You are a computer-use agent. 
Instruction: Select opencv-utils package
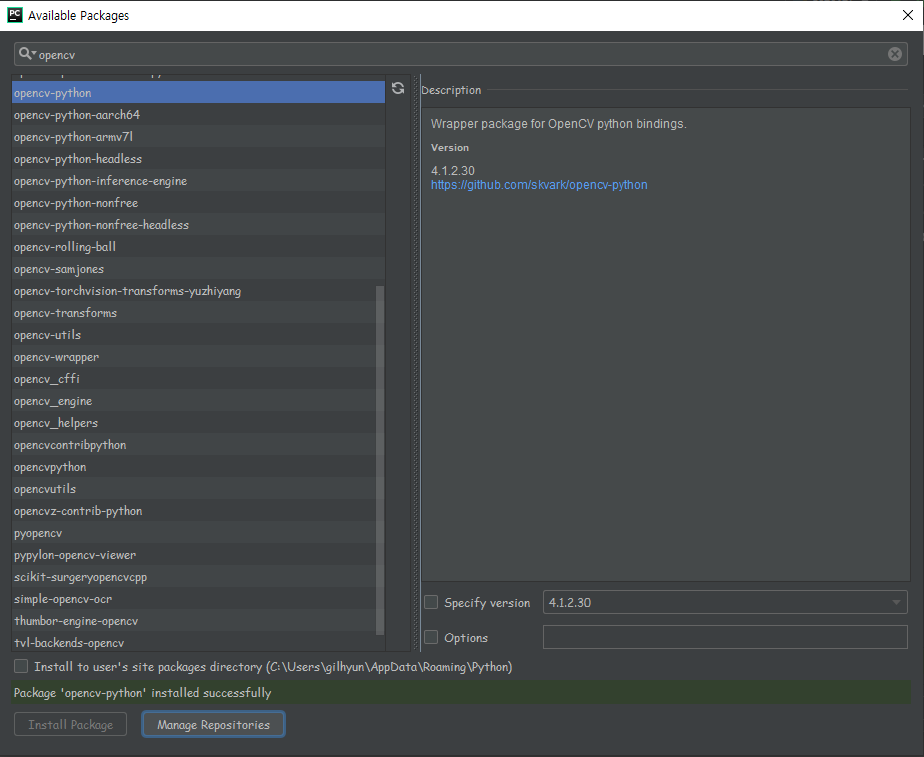[x=193, y=335]
